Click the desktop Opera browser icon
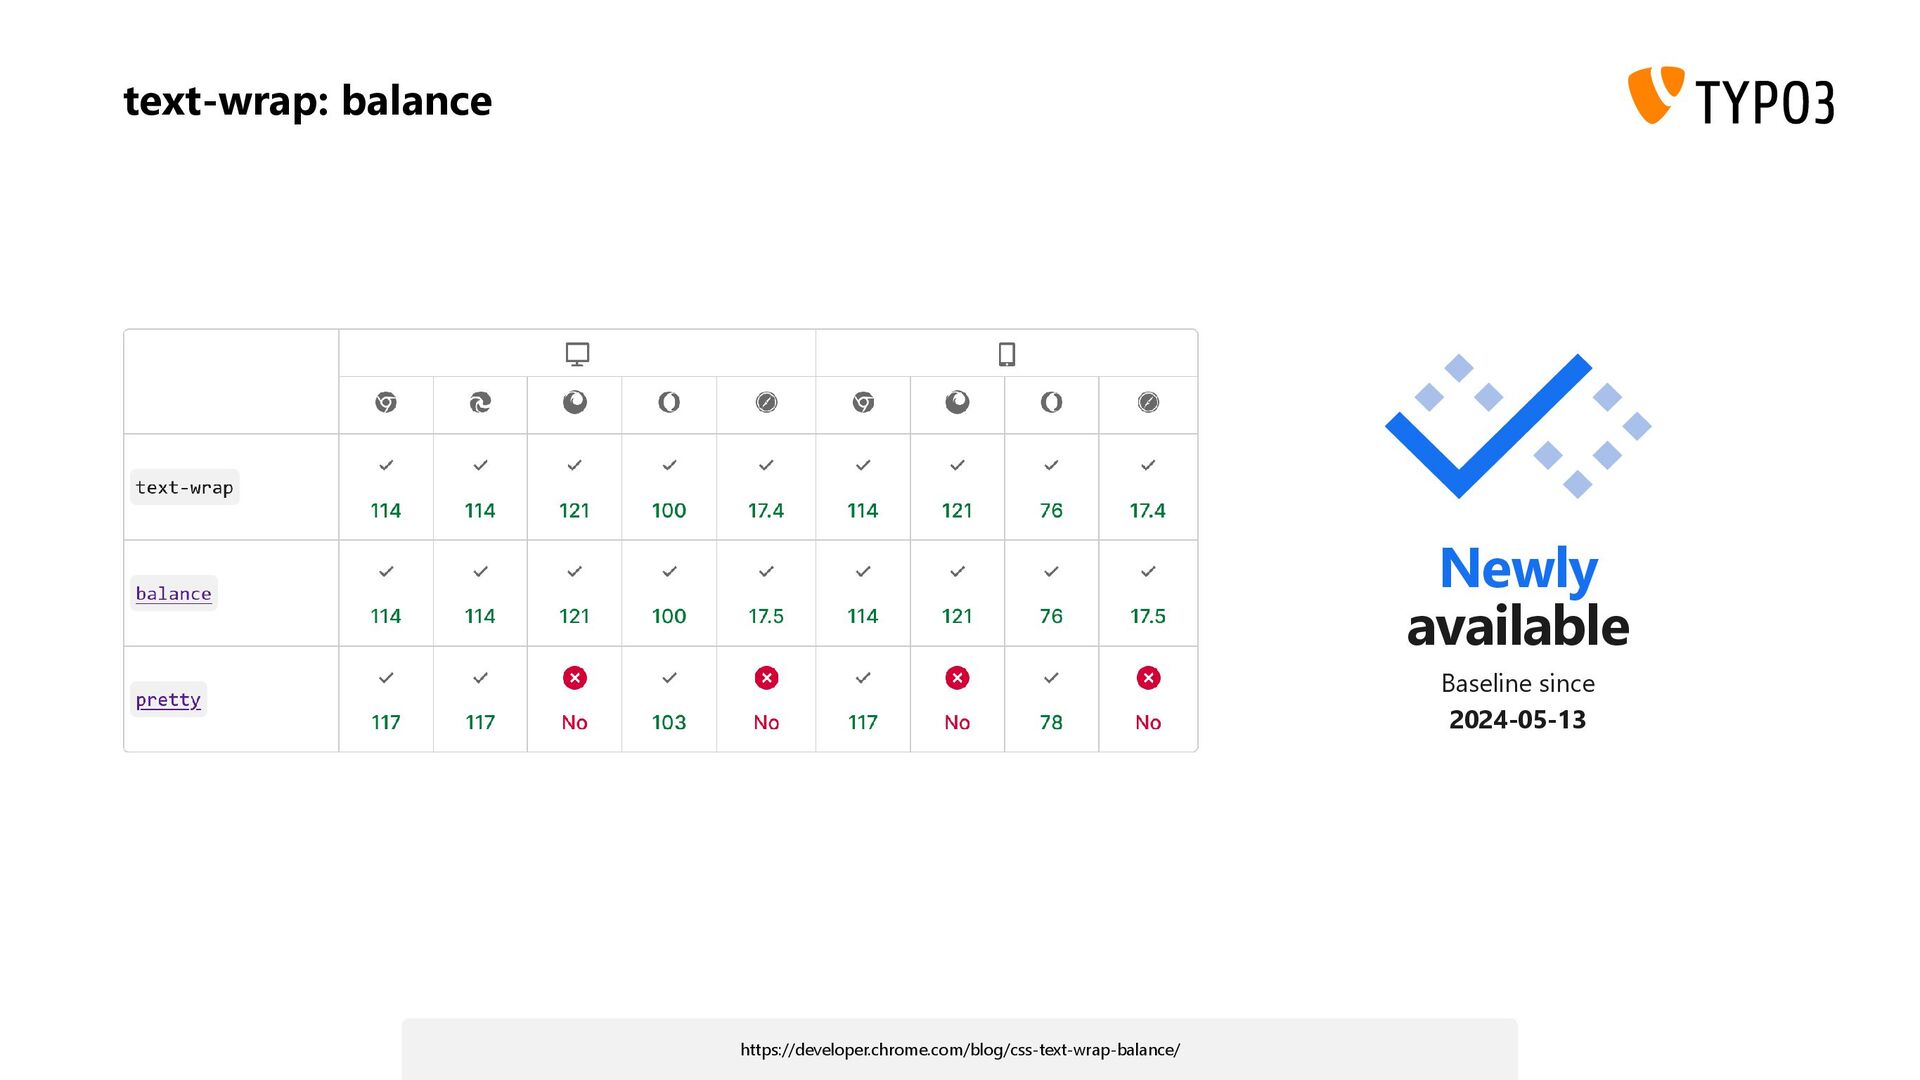1920x1080 pixels. [669, 402]
